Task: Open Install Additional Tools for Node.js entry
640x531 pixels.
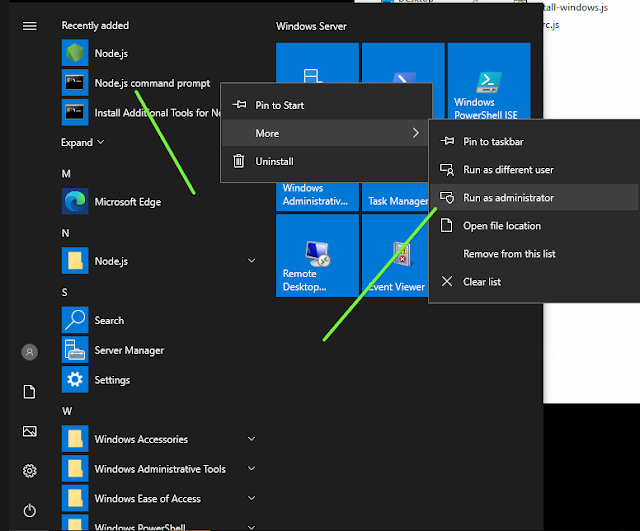Action: click(141, 112)
